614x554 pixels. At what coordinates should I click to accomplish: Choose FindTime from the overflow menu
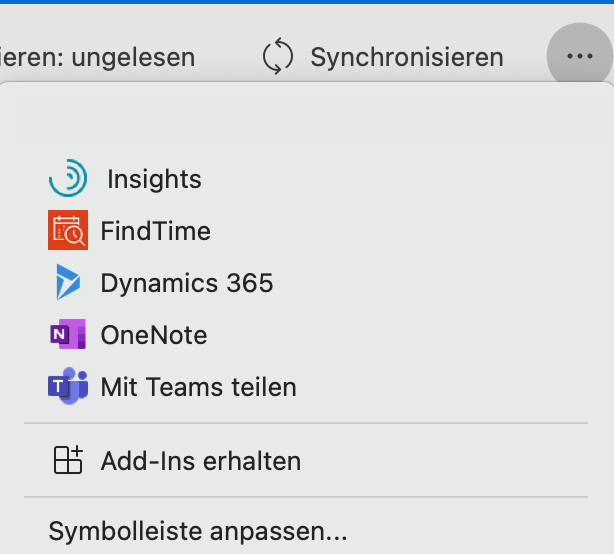tap(156, 231)
